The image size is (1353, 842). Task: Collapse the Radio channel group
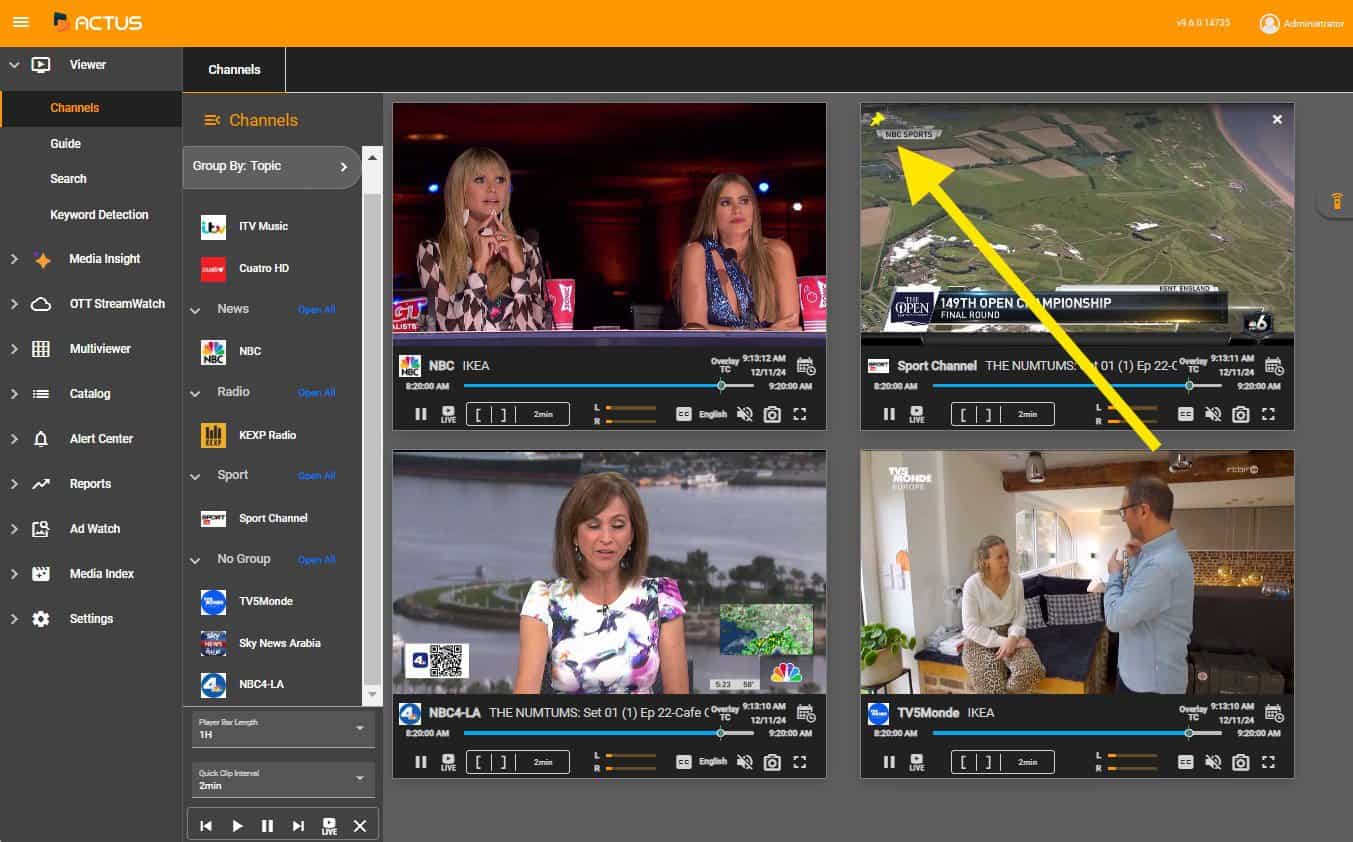196,393
